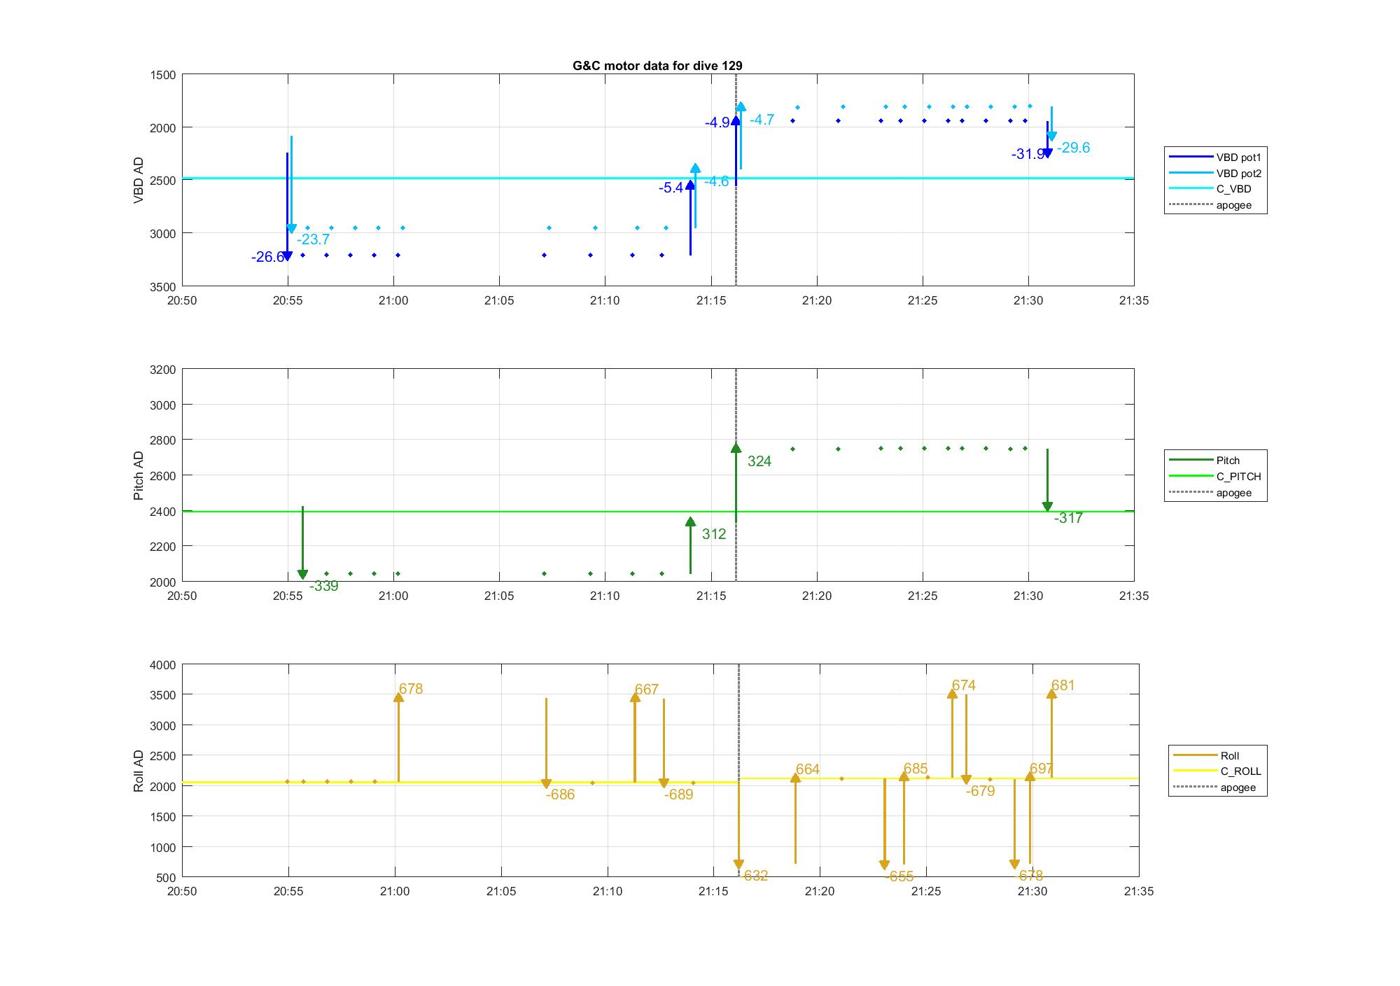Click the "-5.4" VBD data label
This screenshot has width=1400, height=986.
[x=671, y=188]
